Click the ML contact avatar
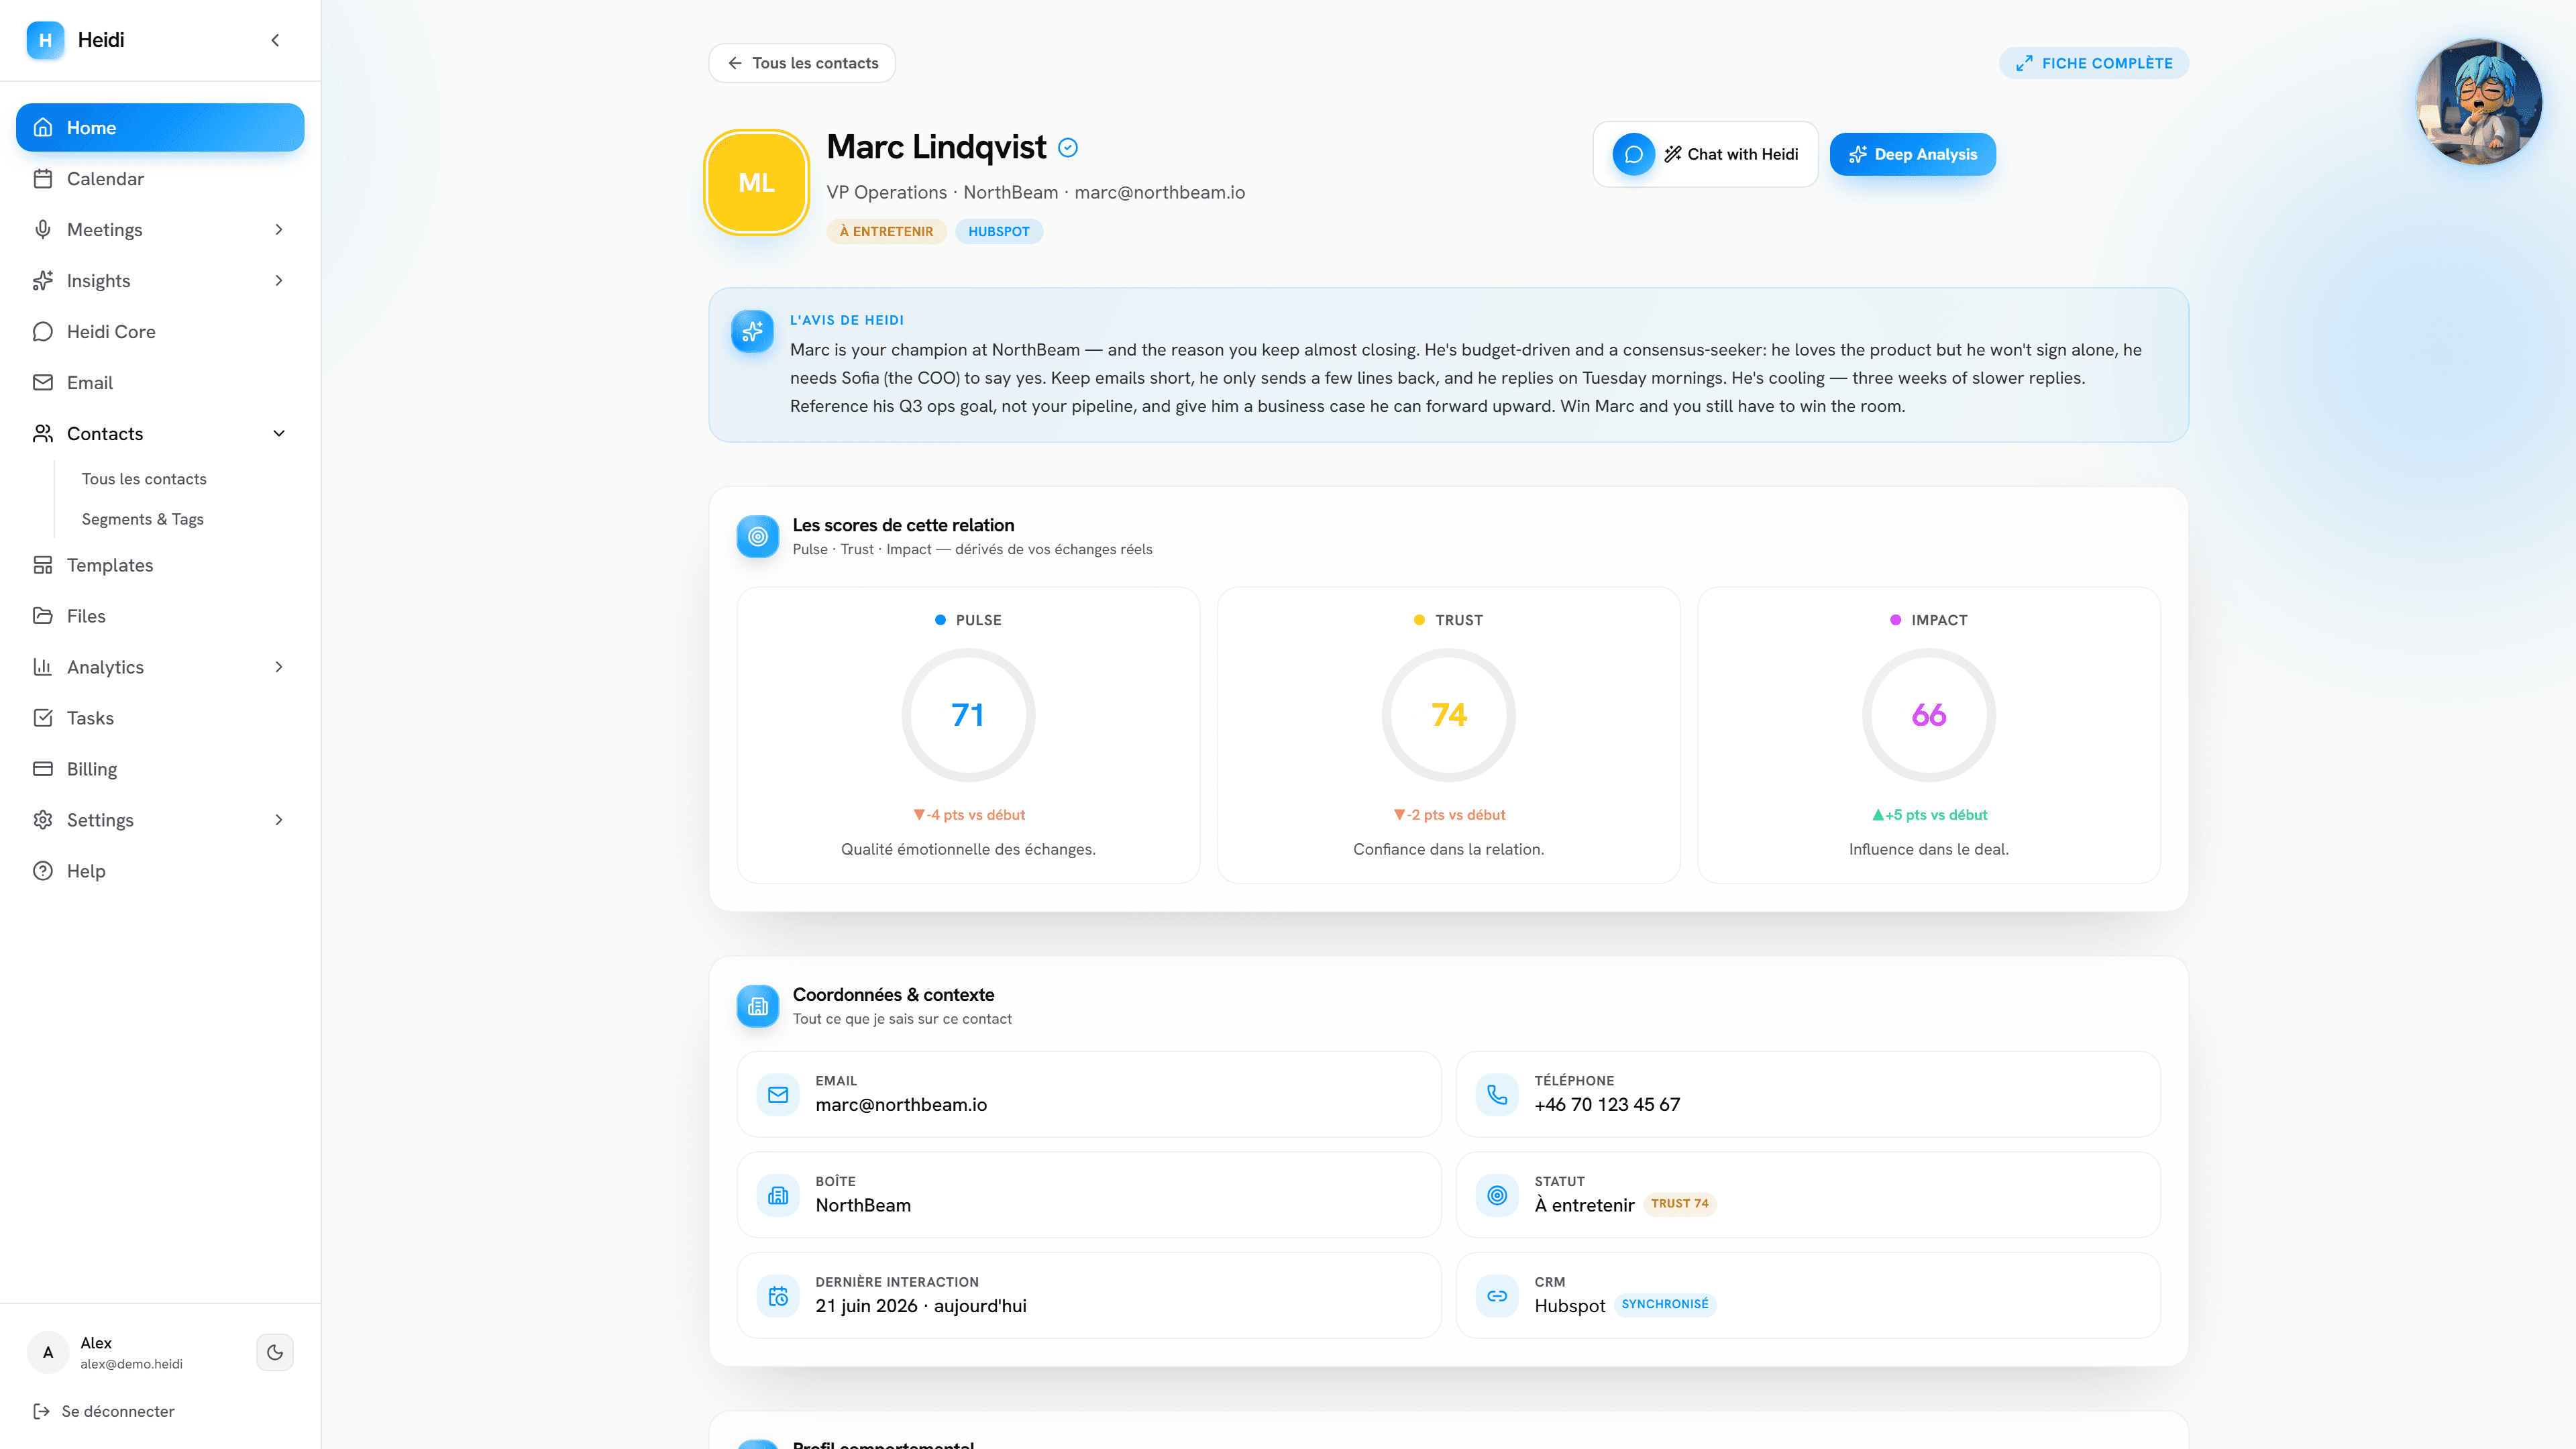Image resolution: width=2576 pixels, height=1449 pixels. pos(757,182)
